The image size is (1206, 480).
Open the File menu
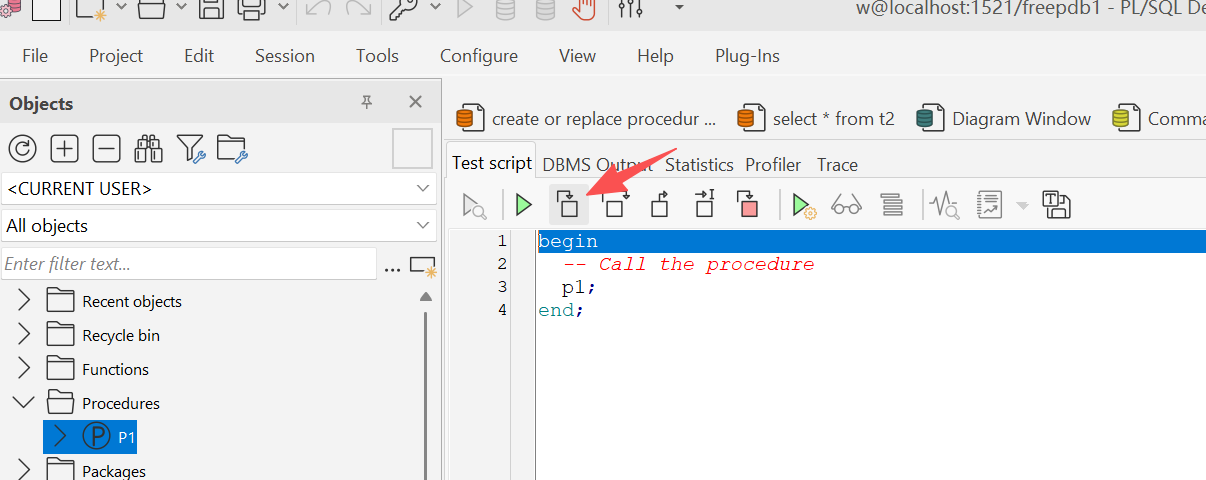point(35,56)
